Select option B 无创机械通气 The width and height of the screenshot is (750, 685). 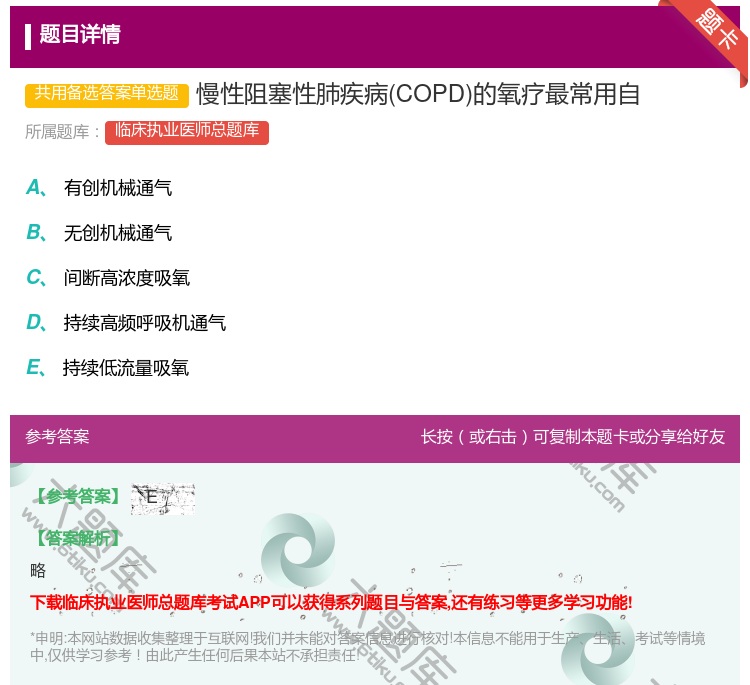tap(99, 233)
